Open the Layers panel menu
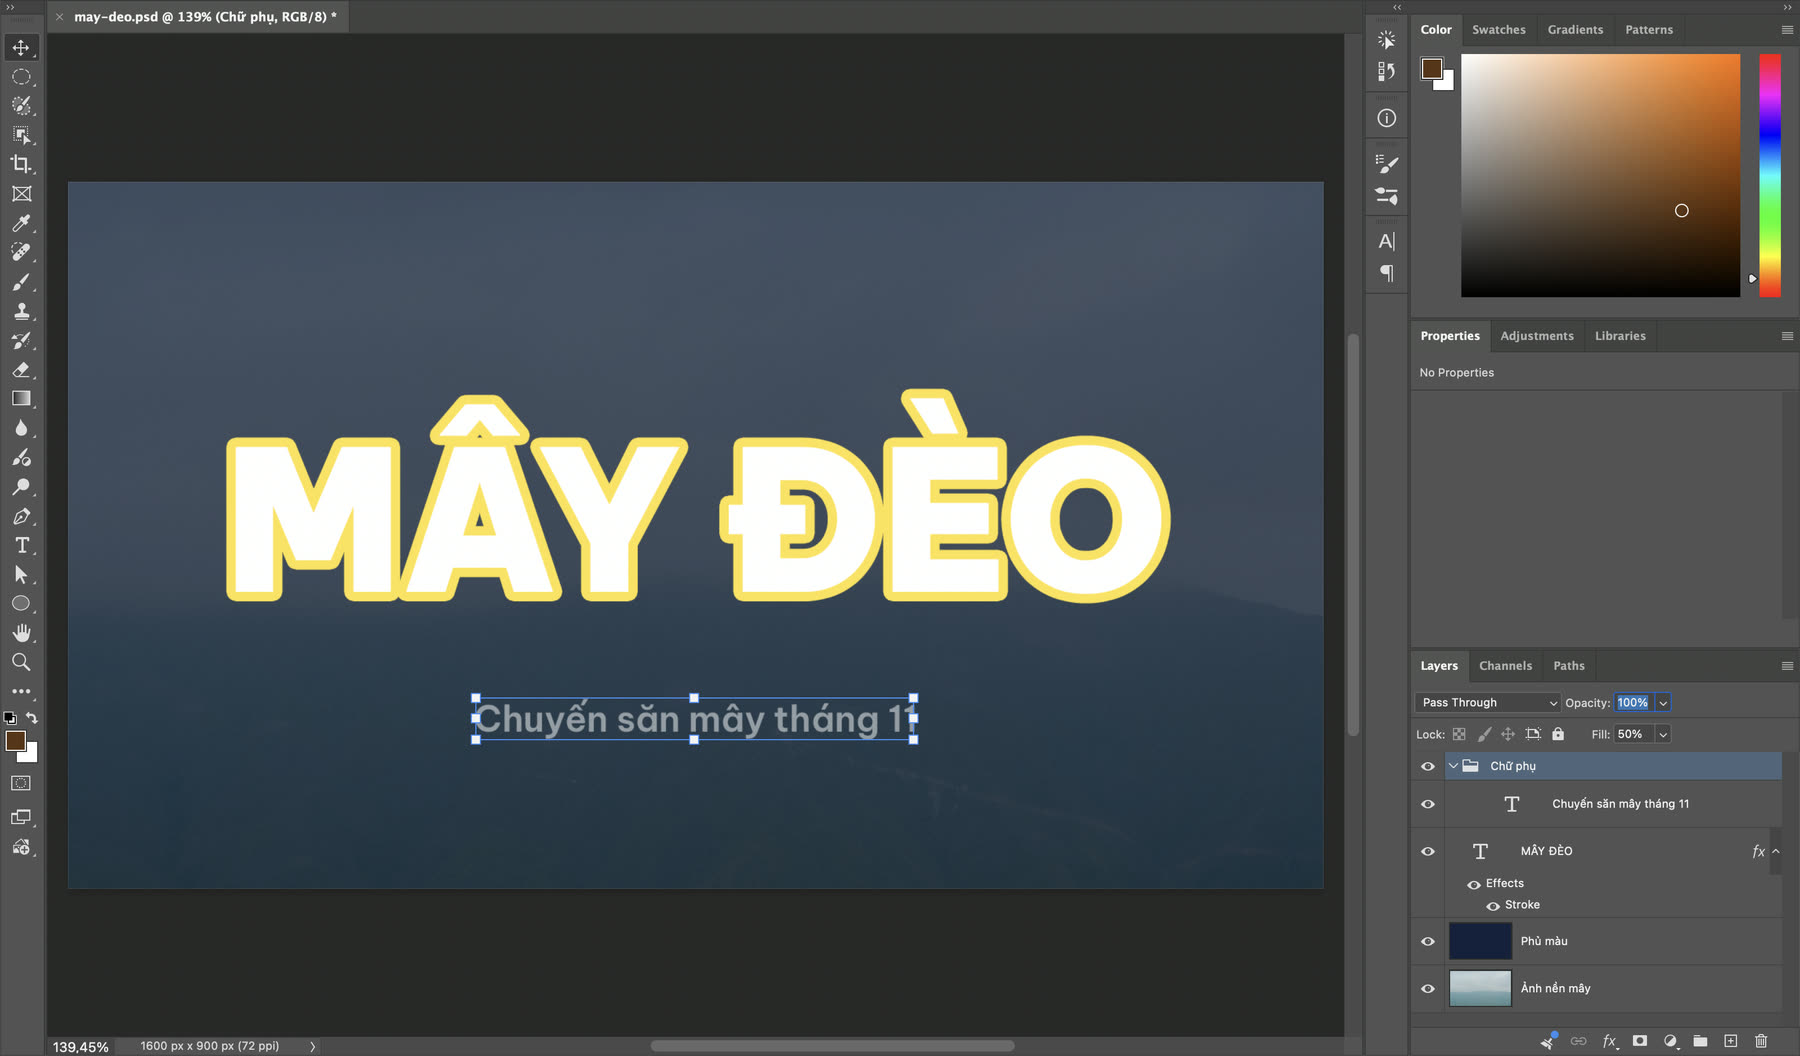 click(x=1787, y=666)
